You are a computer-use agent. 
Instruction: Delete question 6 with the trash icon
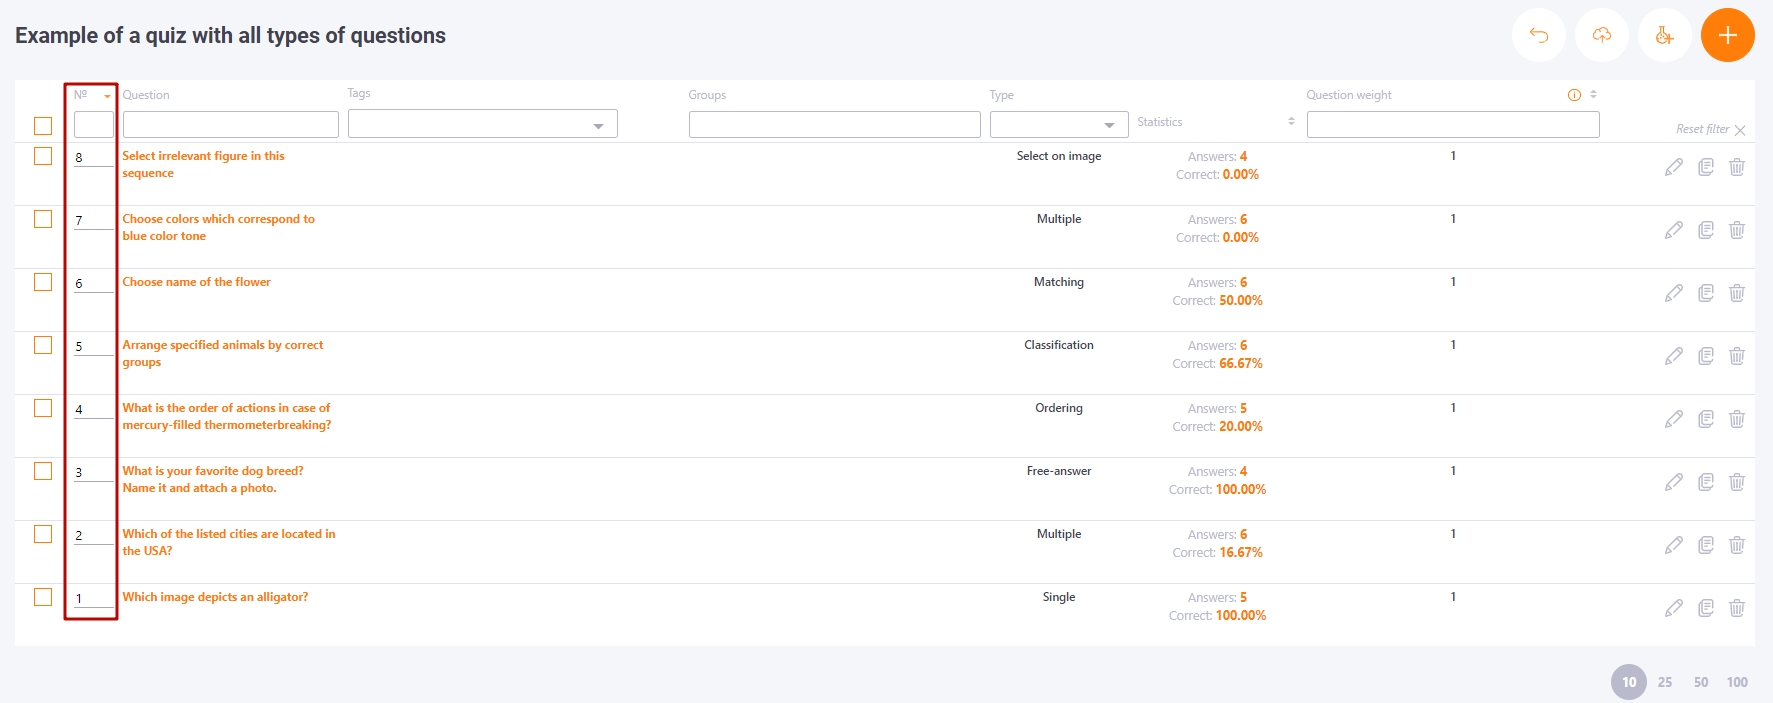click(1737, 293)
